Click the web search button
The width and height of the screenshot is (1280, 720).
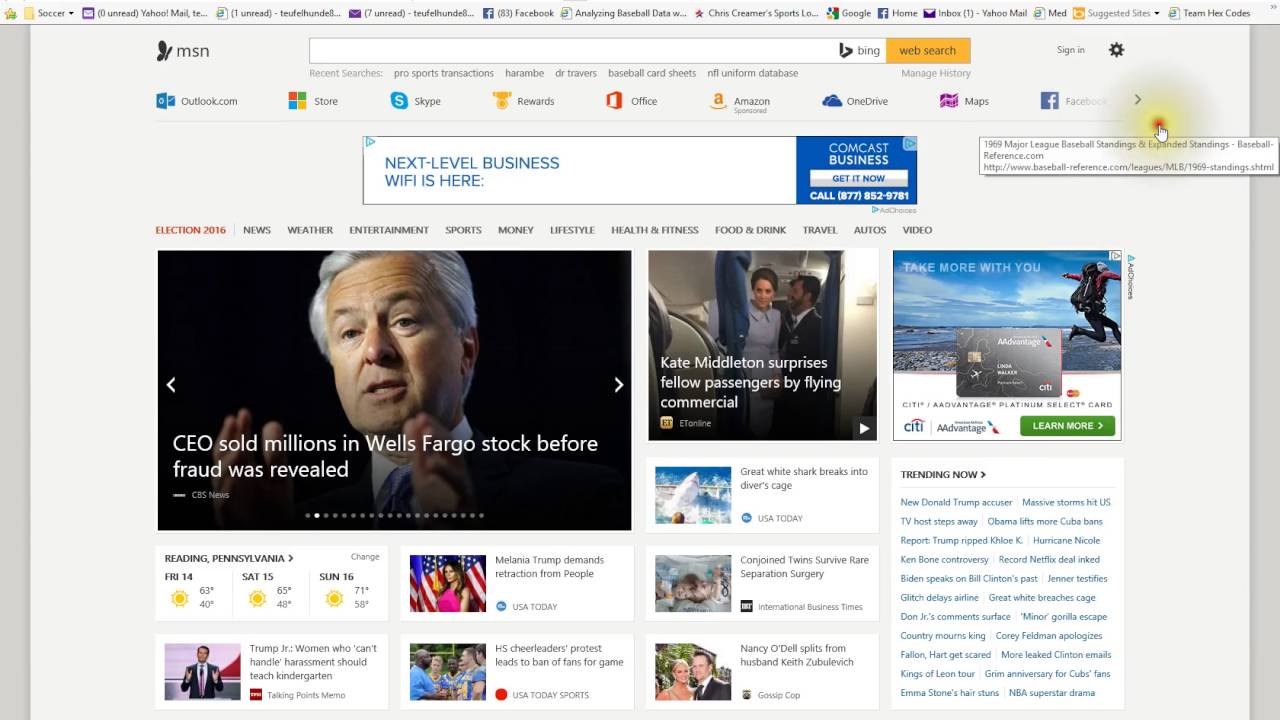tap(928, 50)
